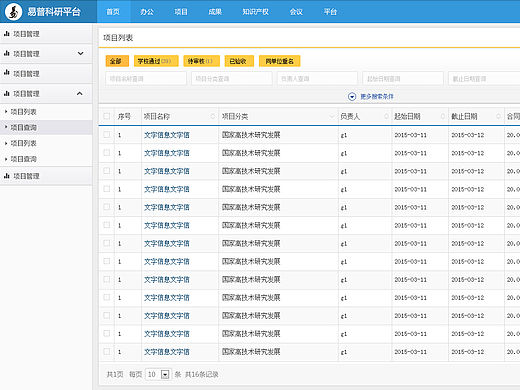
Task: Switch to the 平台 tab
Action: pyautogui.click(x=330, y=12)
